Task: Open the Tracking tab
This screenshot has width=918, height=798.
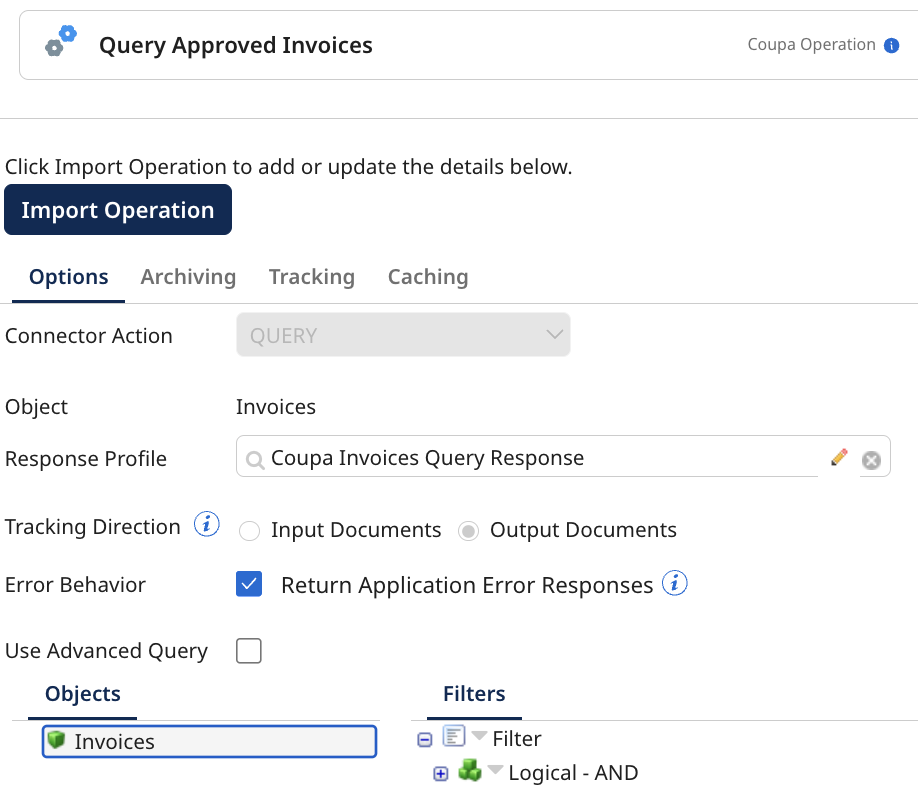Action: 311,277
